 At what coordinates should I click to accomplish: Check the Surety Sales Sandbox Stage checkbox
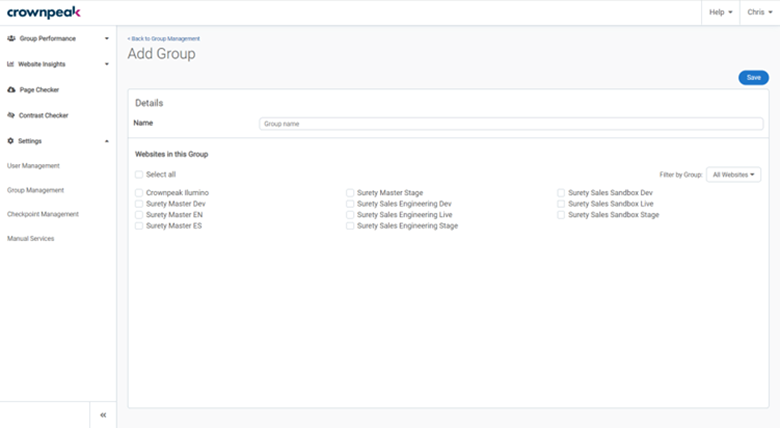(x=561, y=214)
